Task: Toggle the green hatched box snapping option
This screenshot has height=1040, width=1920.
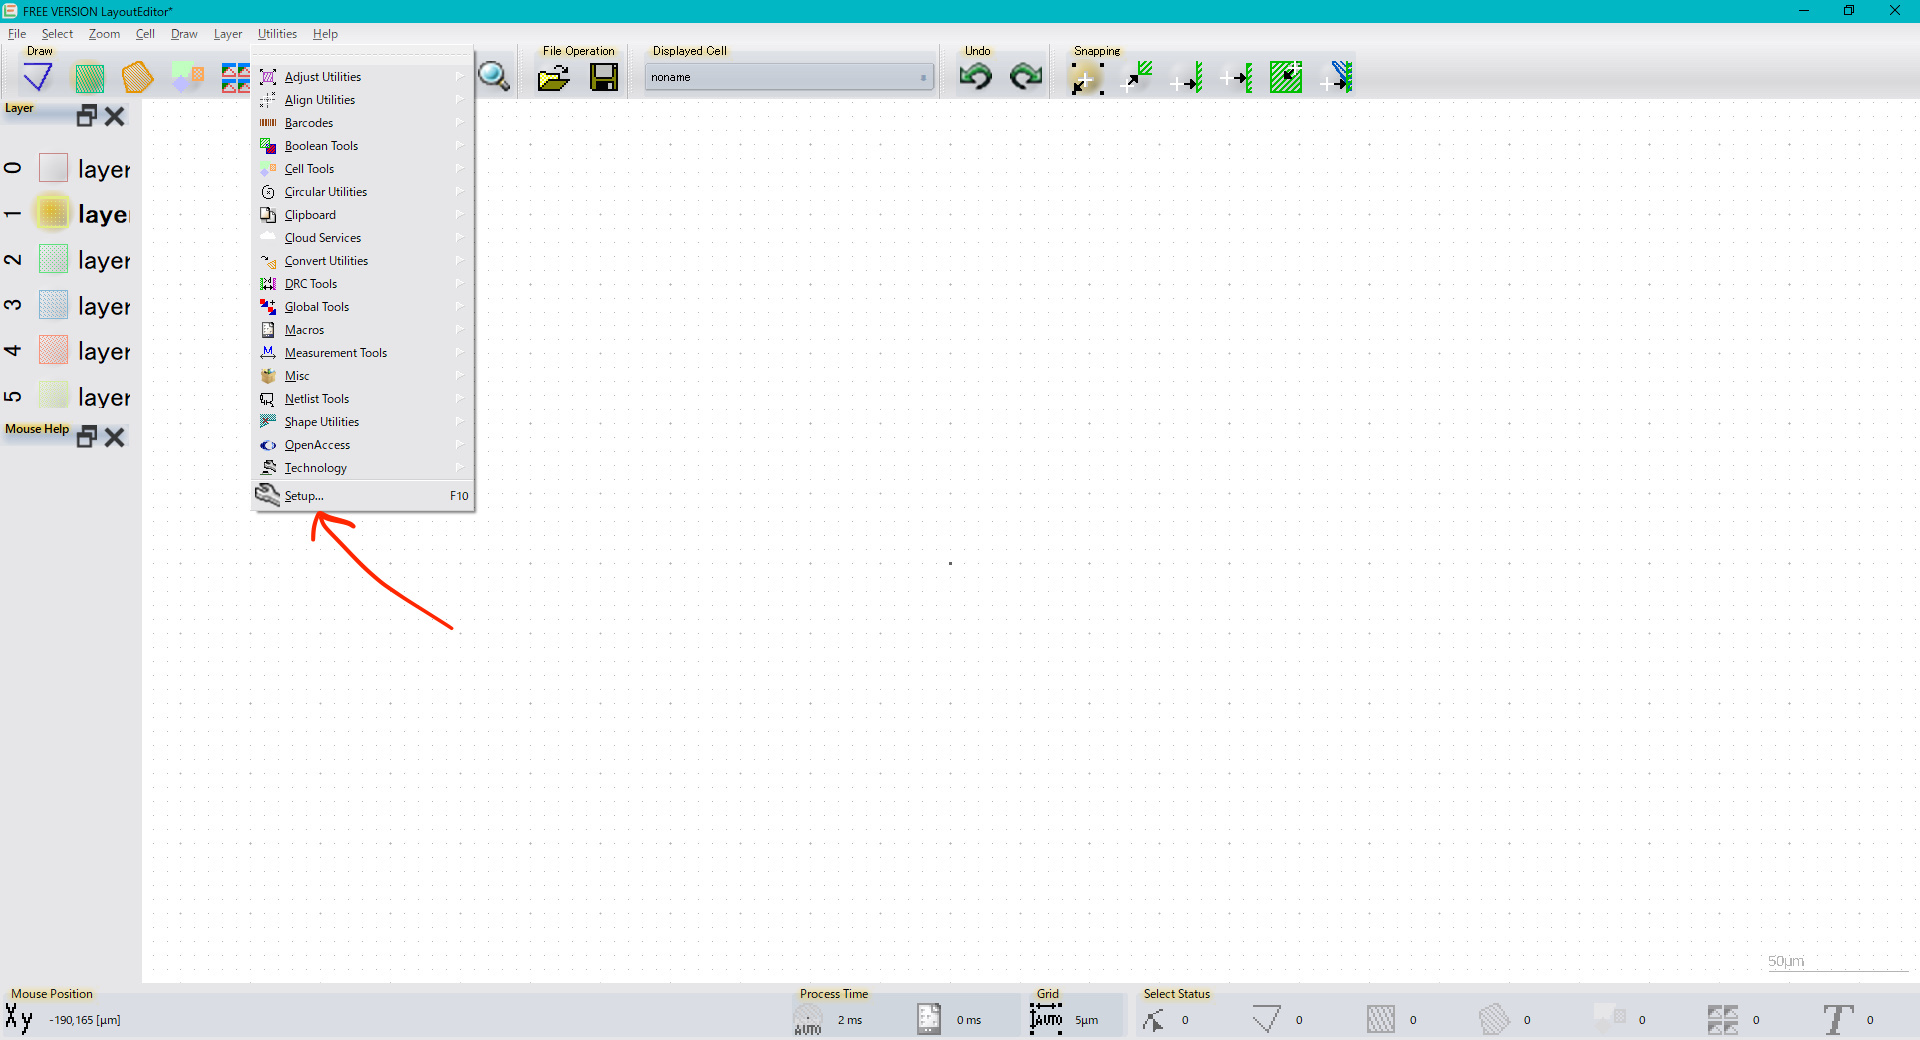Action: (x=1285, y=77)
